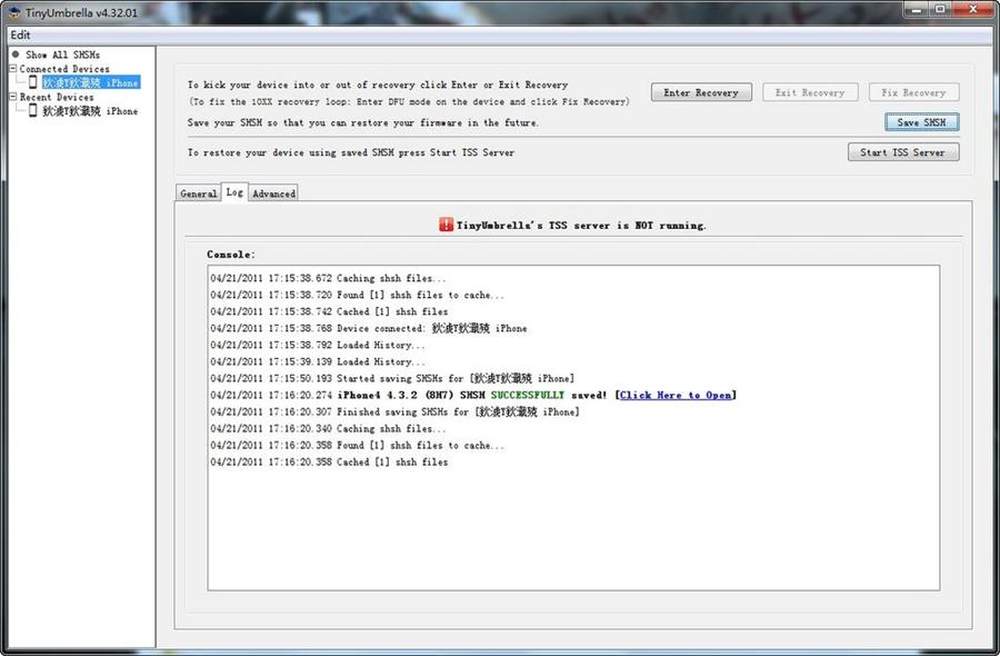The image size is (1000, 656).
Task: Click the first 'Caching shsh files...' log line
Action: coord(328,279)
